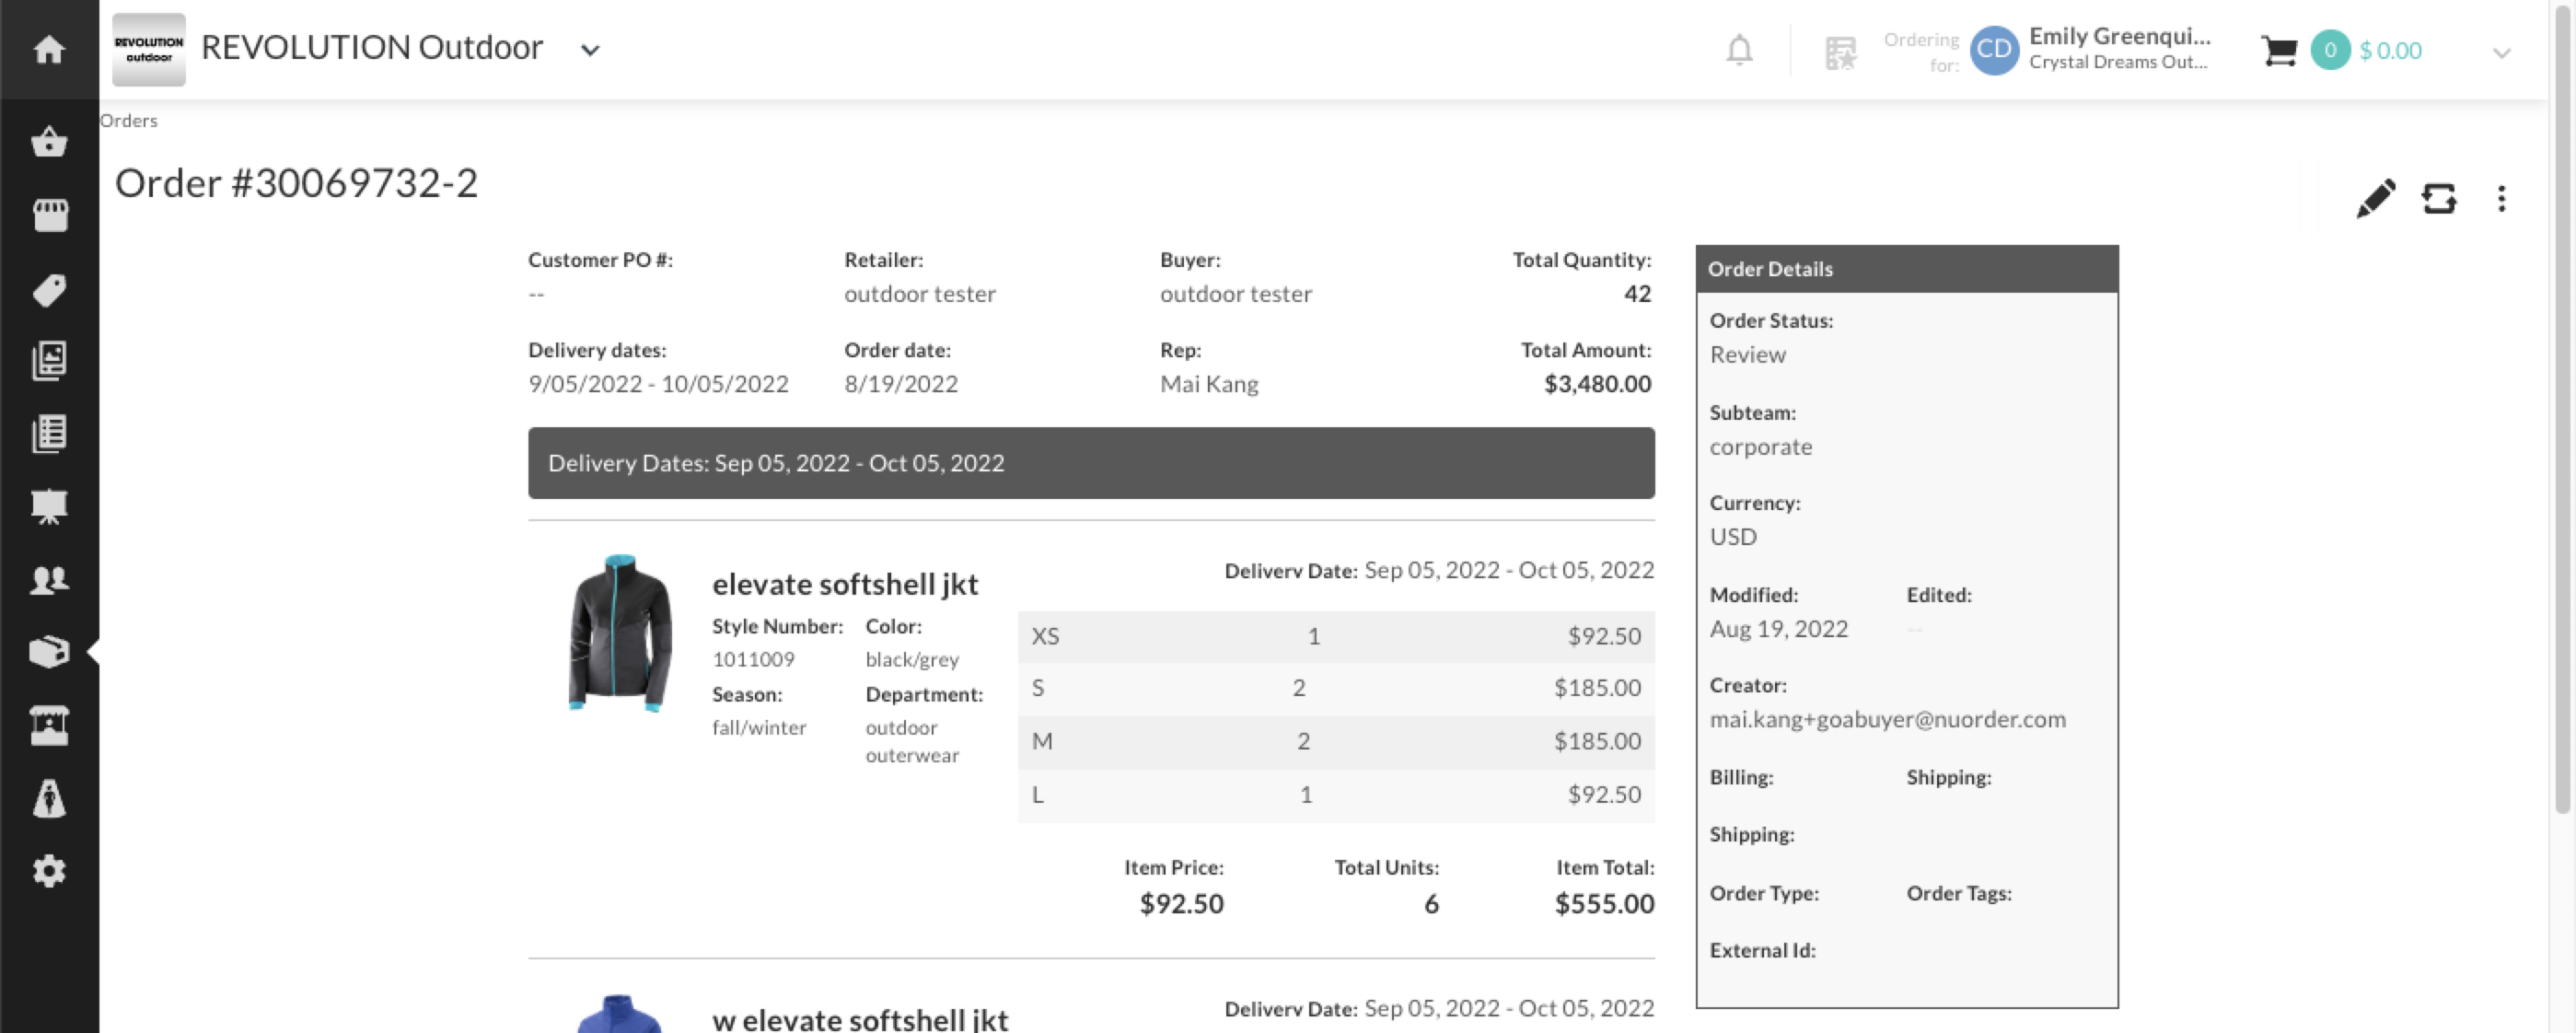The height and width of the screenshot is (1033, 2576).
Task: Click the Emily Greenquist account name
Action: tap(2120, 37)
